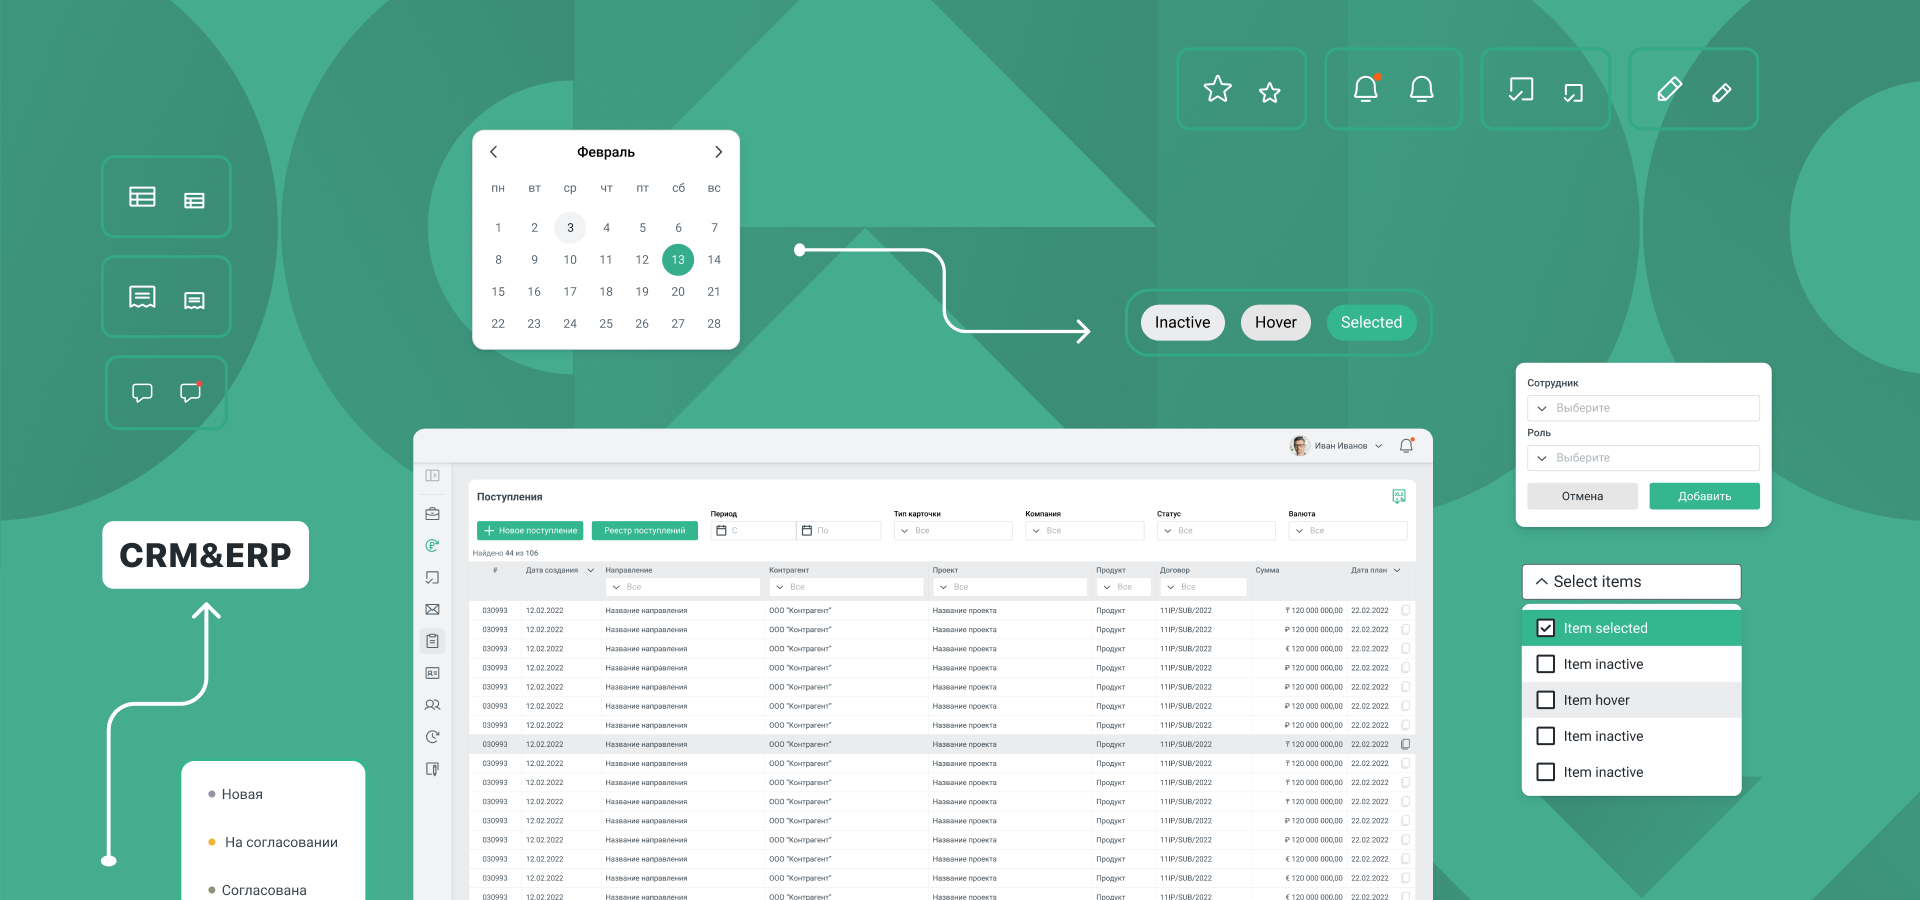Image resolution: width=1920 pixels, height=900 pixels.
Task: Open the Сотрудник dropdown
Action: click(1643, 408)
